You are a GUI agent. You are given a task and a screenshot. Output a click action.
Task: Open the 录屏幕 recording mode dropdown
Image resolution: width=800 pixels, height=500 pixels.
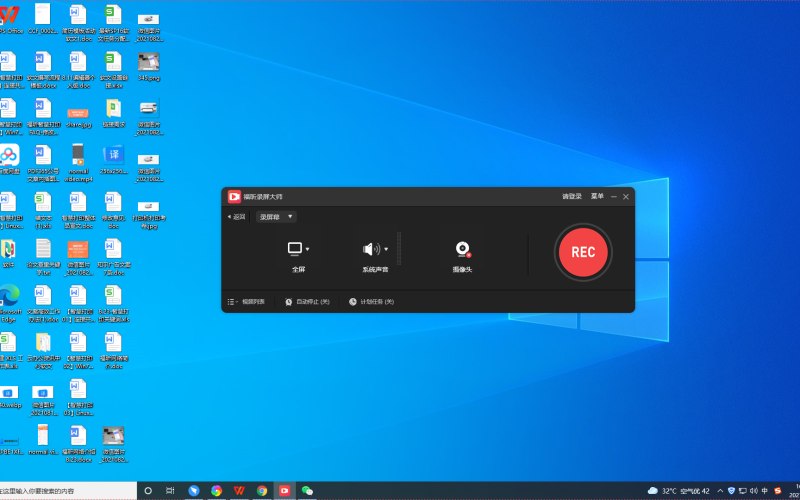coord(276,217)
